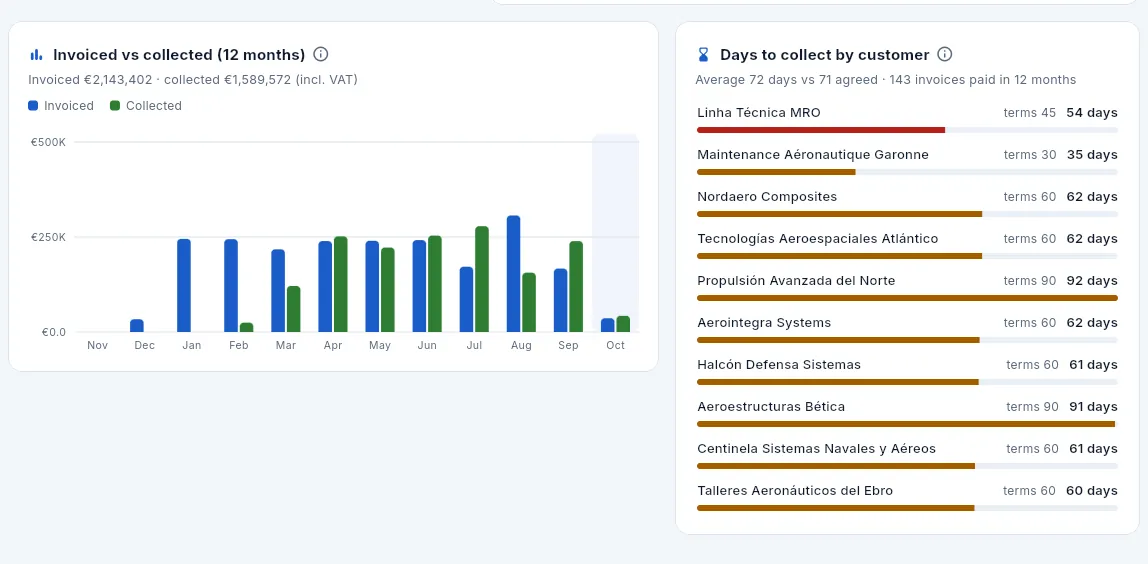Click the invoiced and collected totals subtitle

(x=193, y=79)
